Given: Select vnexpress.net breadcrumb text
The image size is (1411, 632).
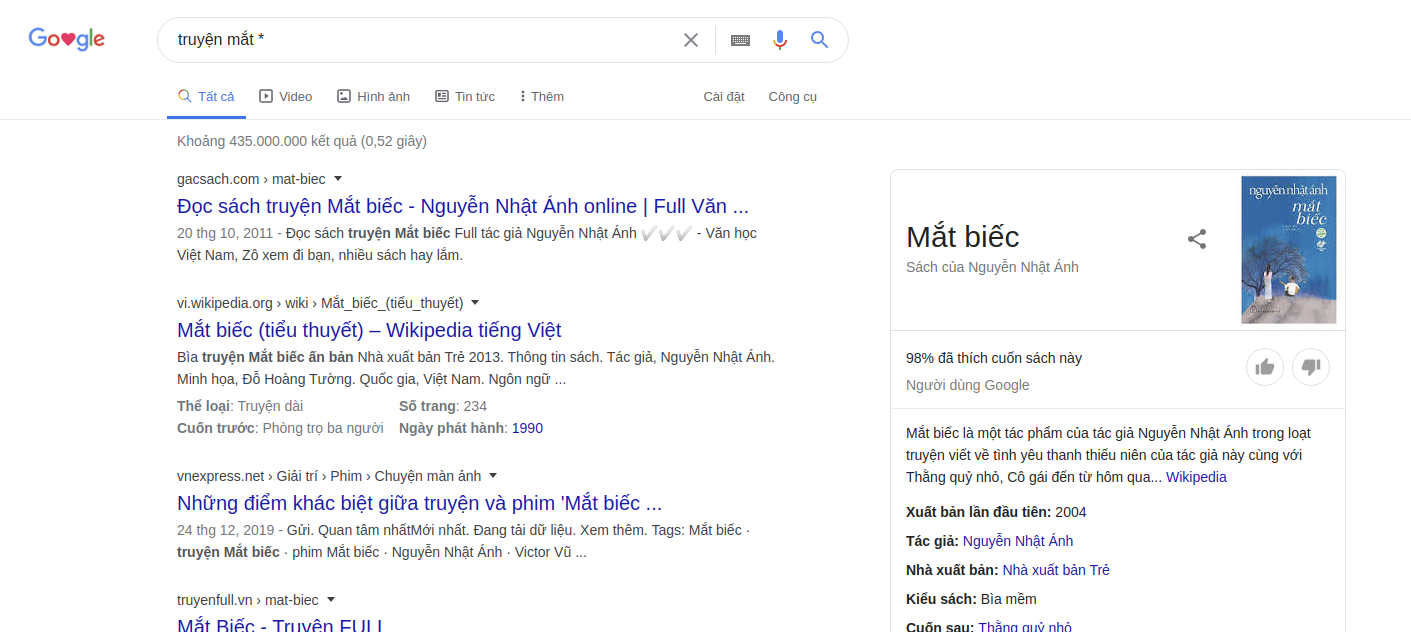Looking at the screenshot, I should coord(329,476).
